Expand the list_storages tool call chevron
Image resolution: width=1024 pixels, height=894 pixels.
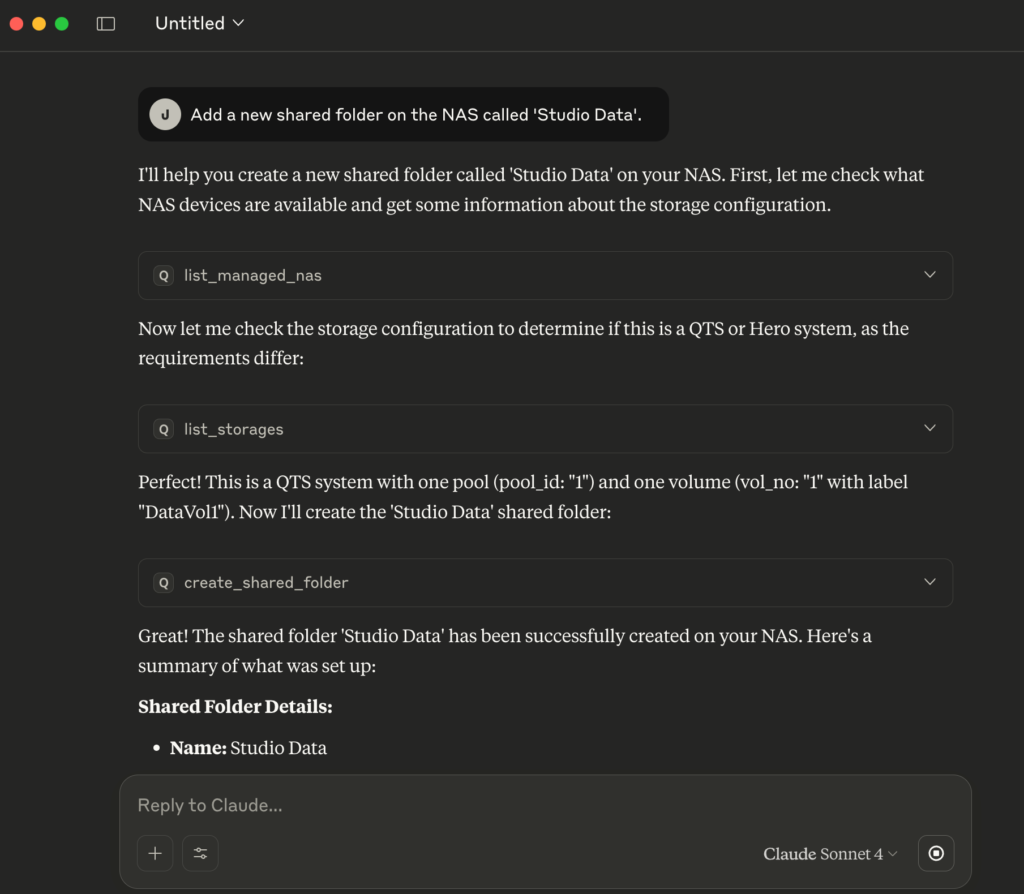(x=929, y=428)
